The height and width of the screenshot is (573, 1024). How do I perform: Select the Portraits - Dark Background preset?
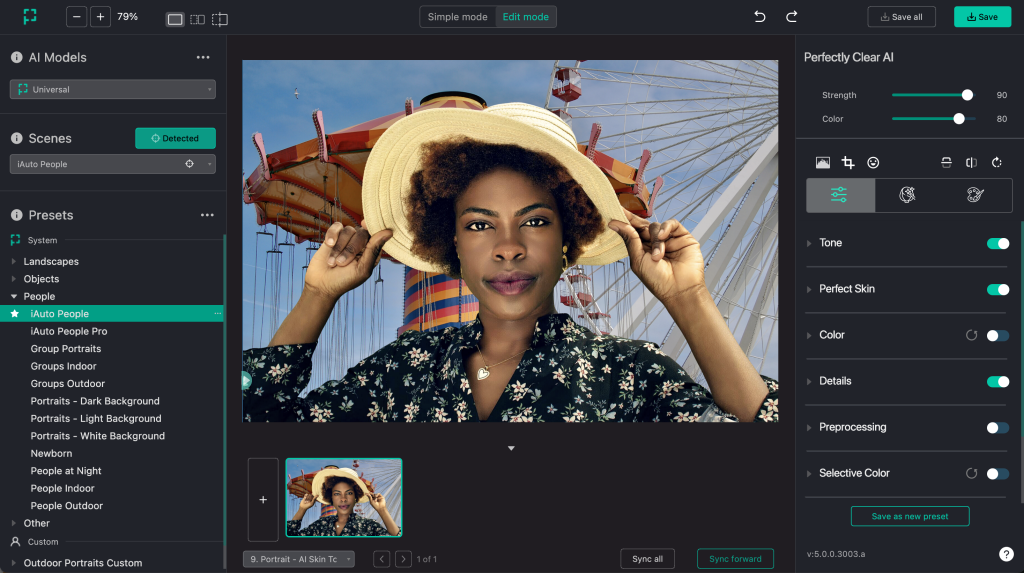click(95, 401)
